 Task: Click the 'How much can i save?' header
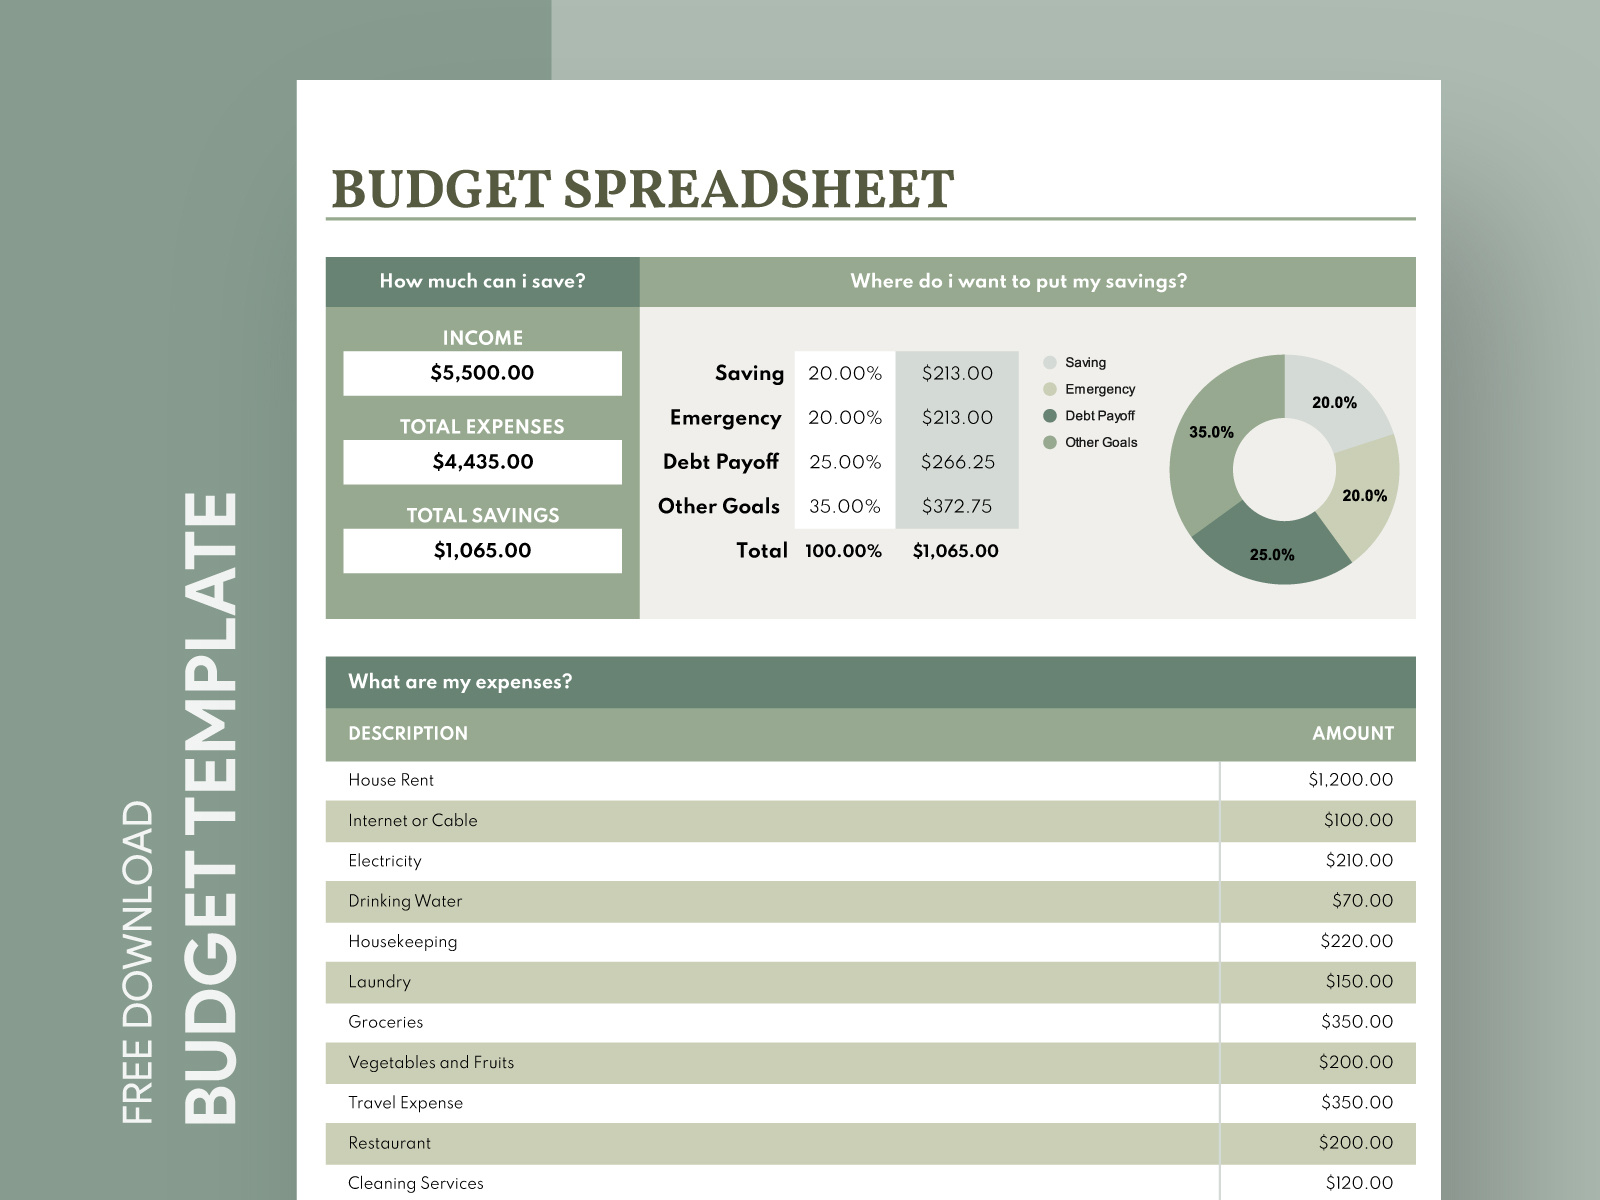482,282
